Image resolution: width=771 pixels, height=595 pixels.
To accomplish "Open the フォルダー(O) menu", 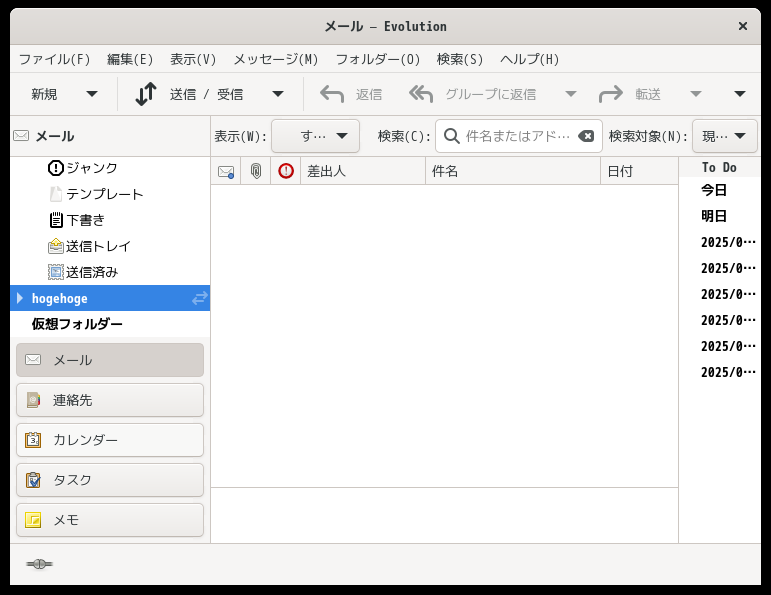I will [x=378, y=60].
